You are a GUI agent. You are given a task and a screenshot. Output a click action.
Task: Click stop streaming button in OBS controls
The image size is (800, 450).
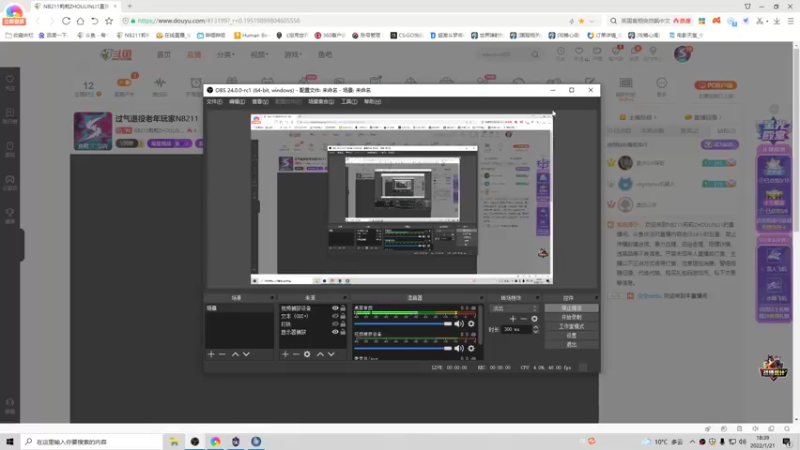571,308
